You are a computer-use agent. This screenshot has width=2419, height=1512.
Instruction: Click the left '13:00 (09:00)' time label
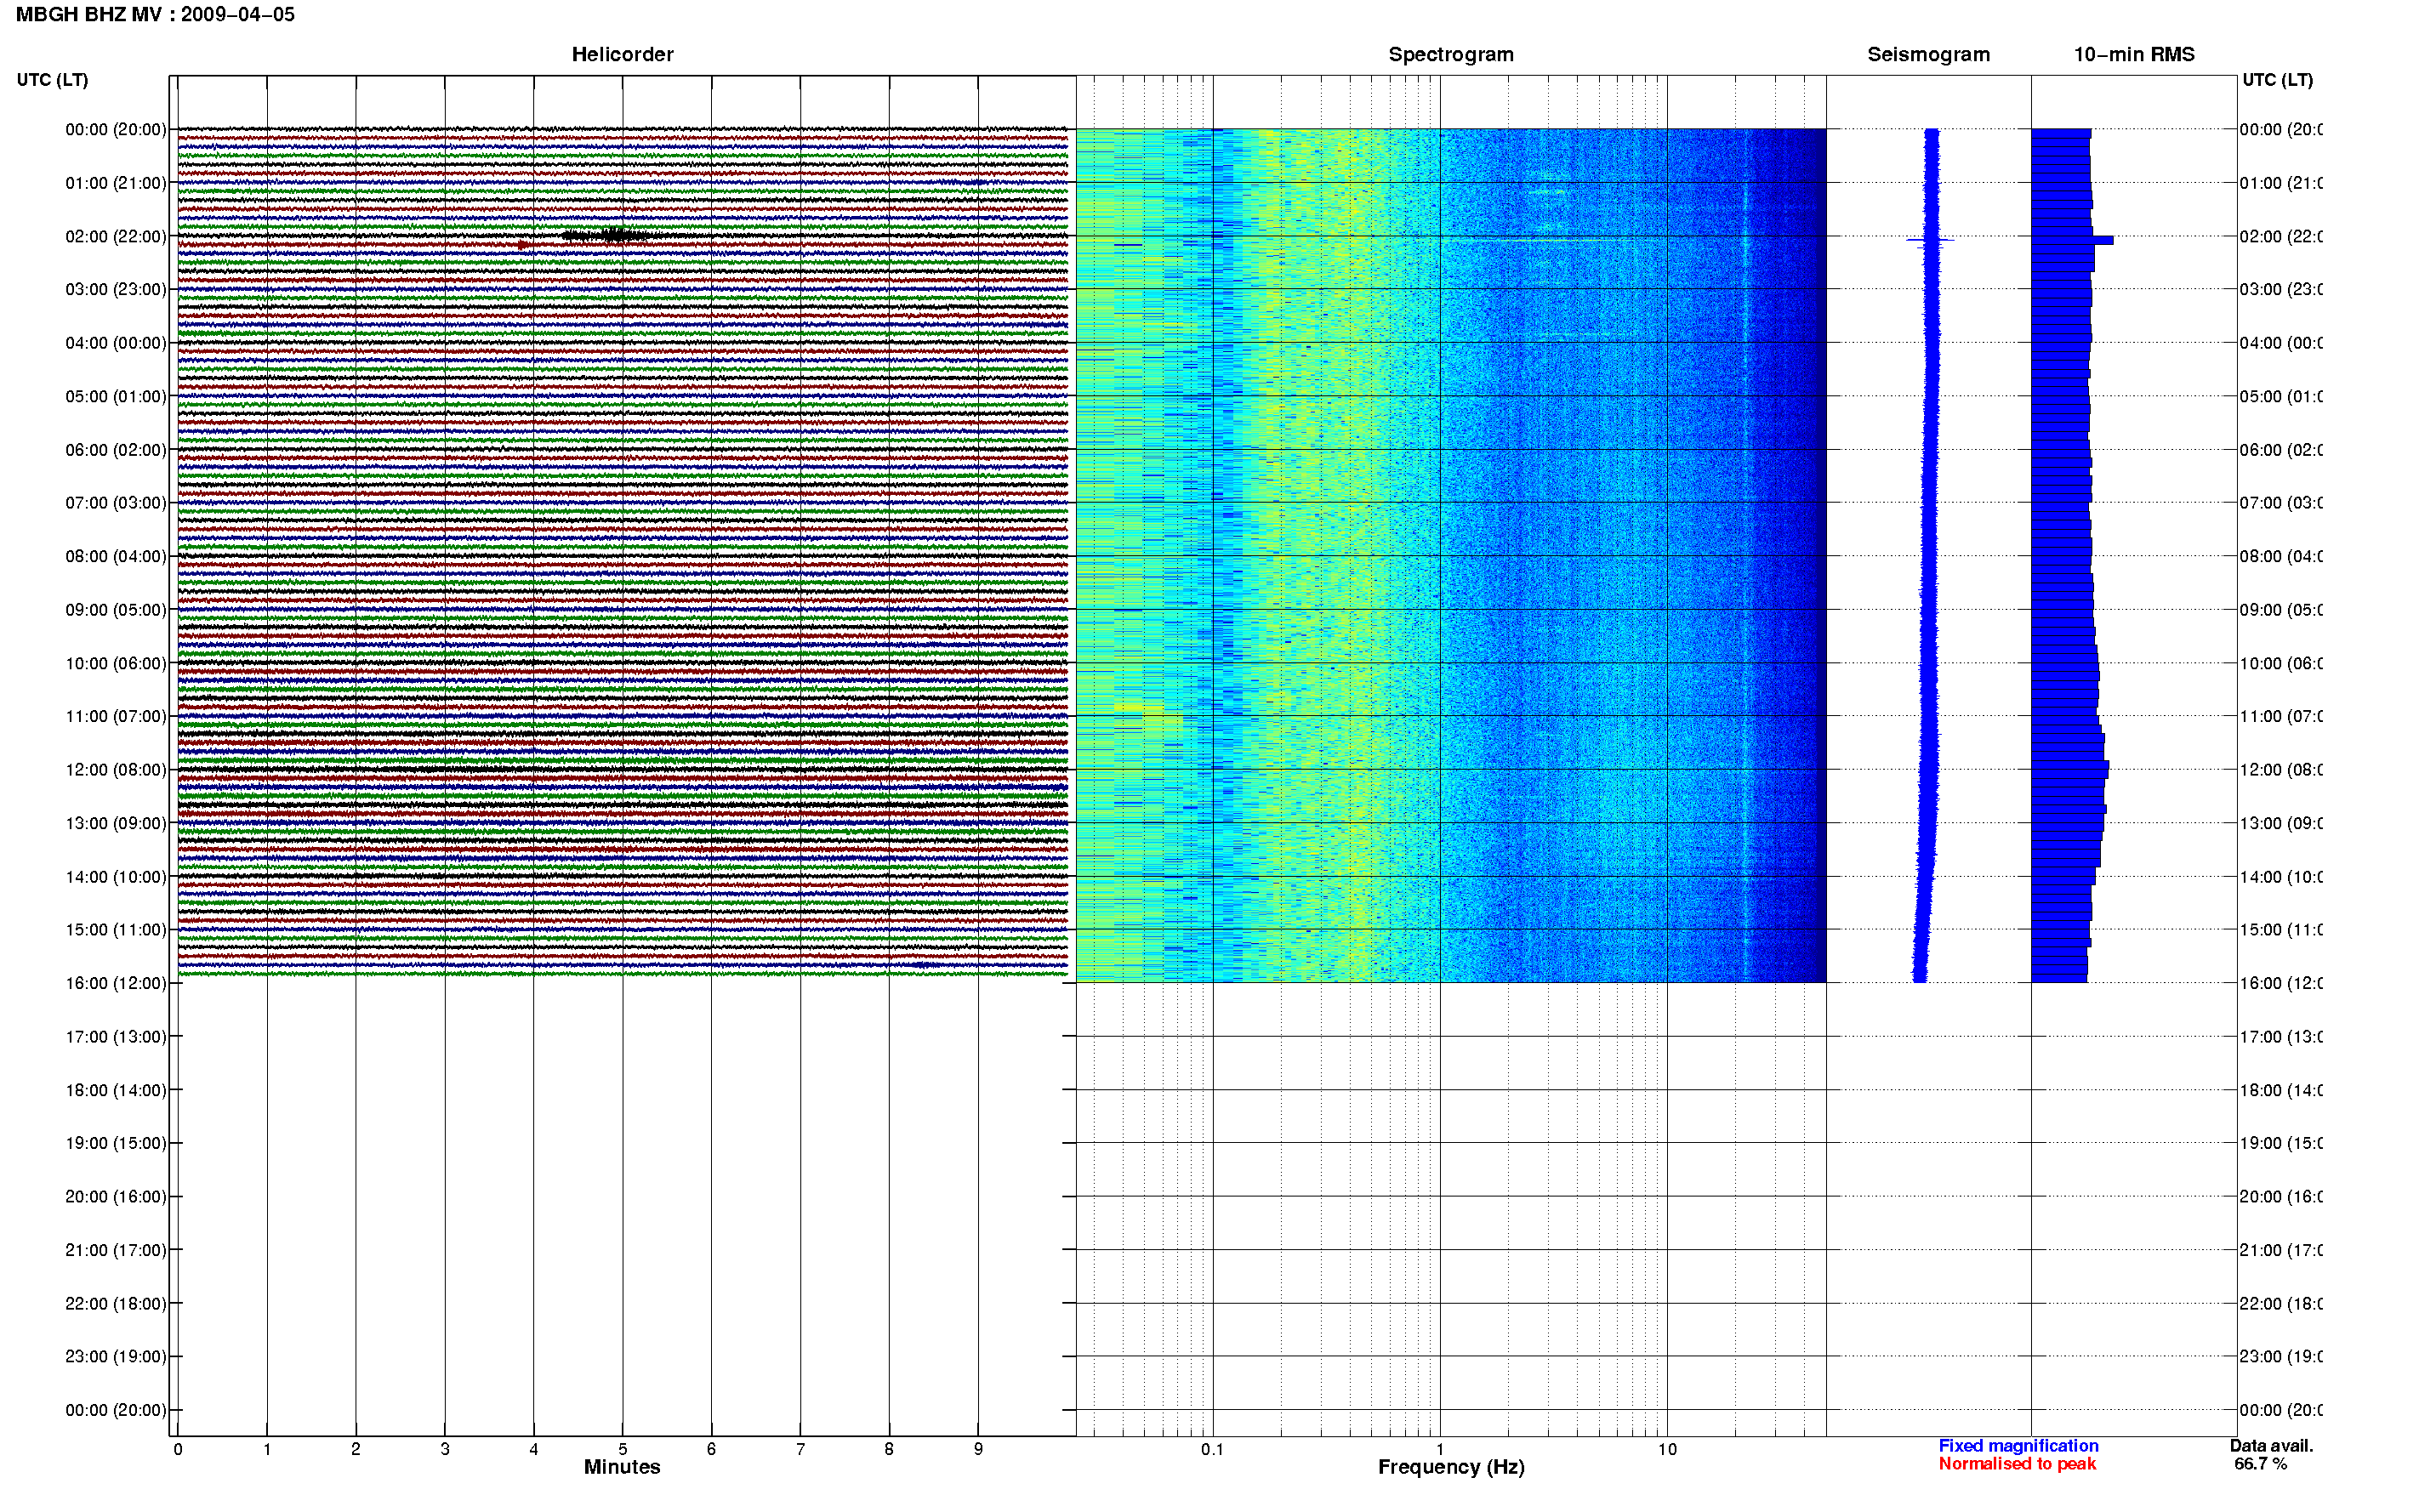click(x=116, y=823)
